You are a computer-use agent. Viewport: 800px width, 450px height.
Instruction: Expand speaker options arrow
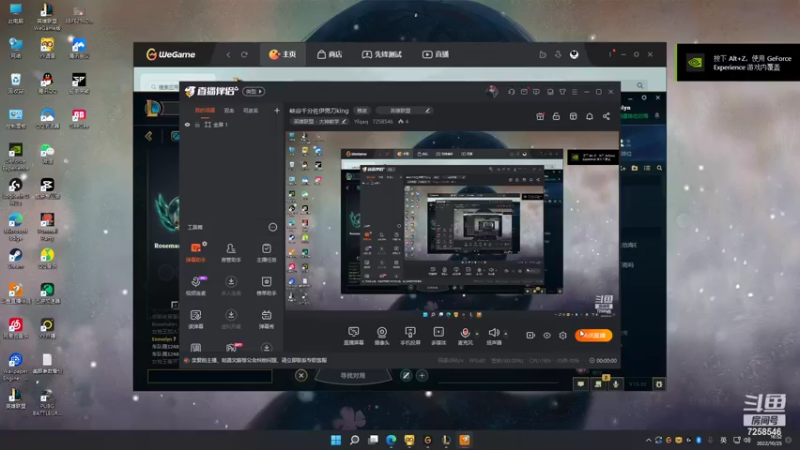point(506,334)
